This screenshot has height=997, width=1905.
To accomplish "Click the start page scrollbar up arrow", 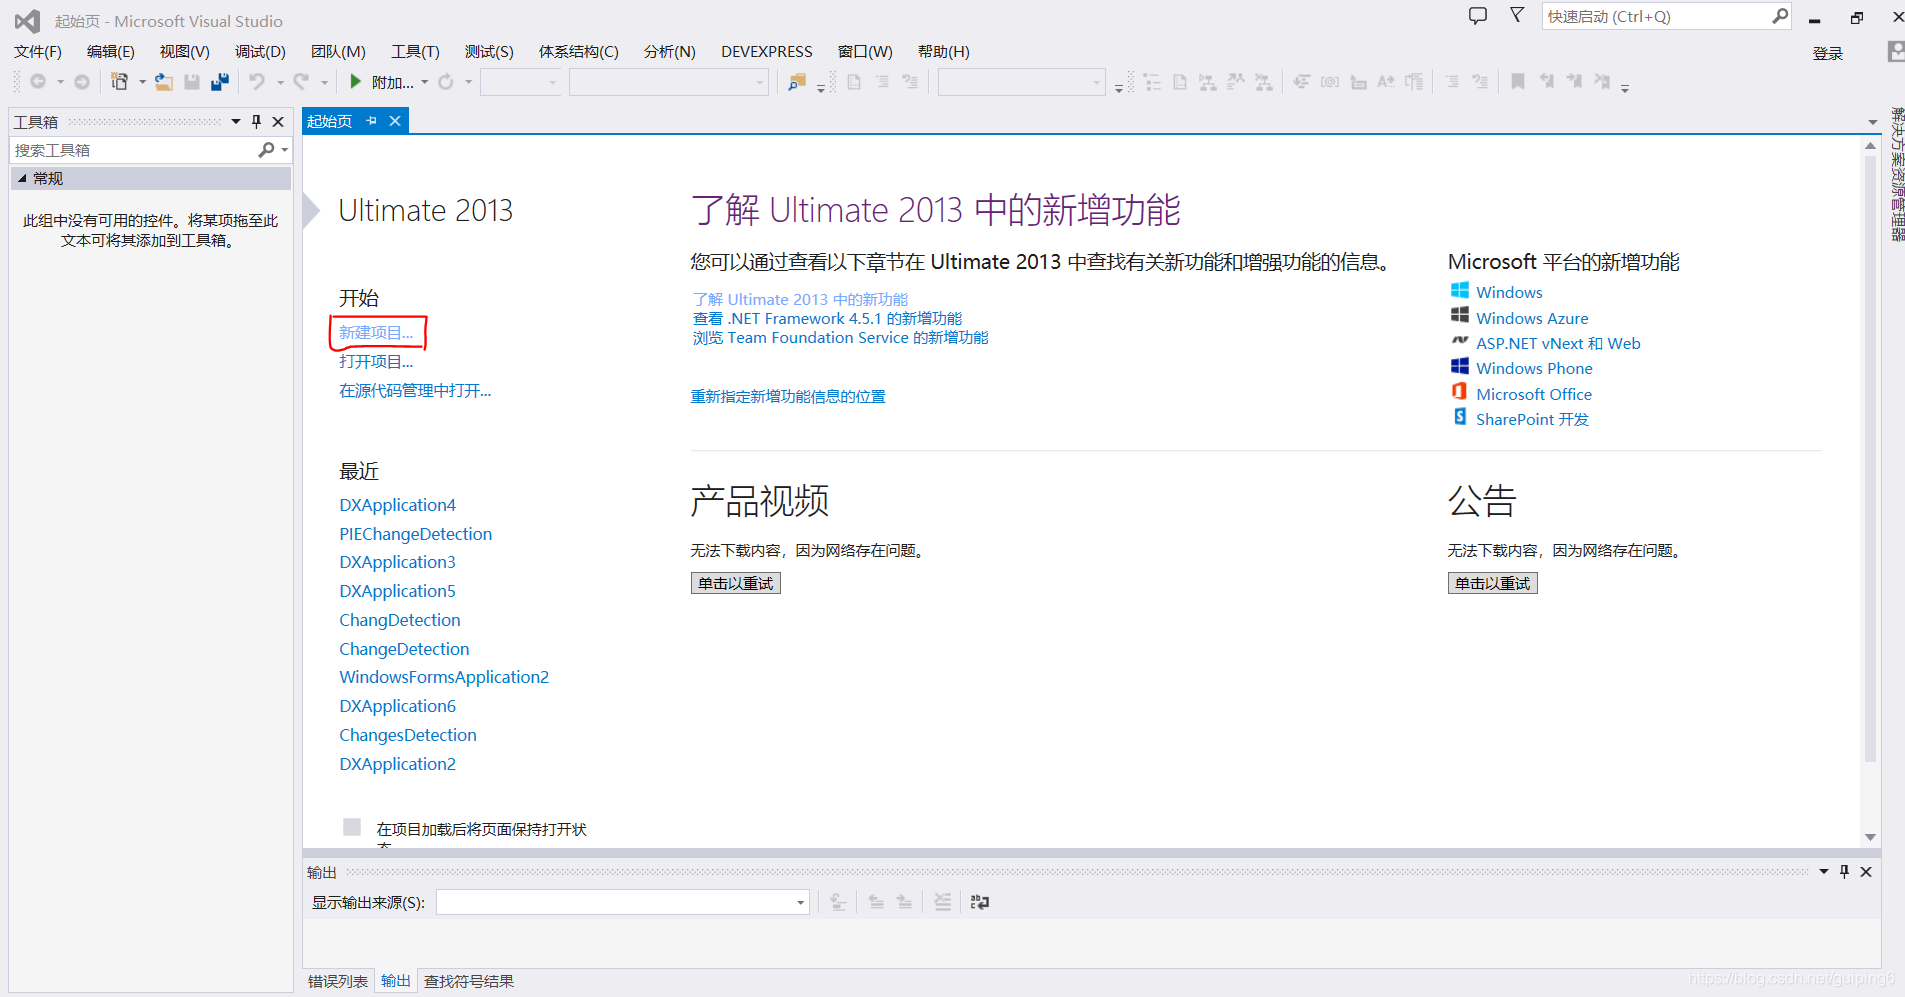I will (x=1870, y=146).
